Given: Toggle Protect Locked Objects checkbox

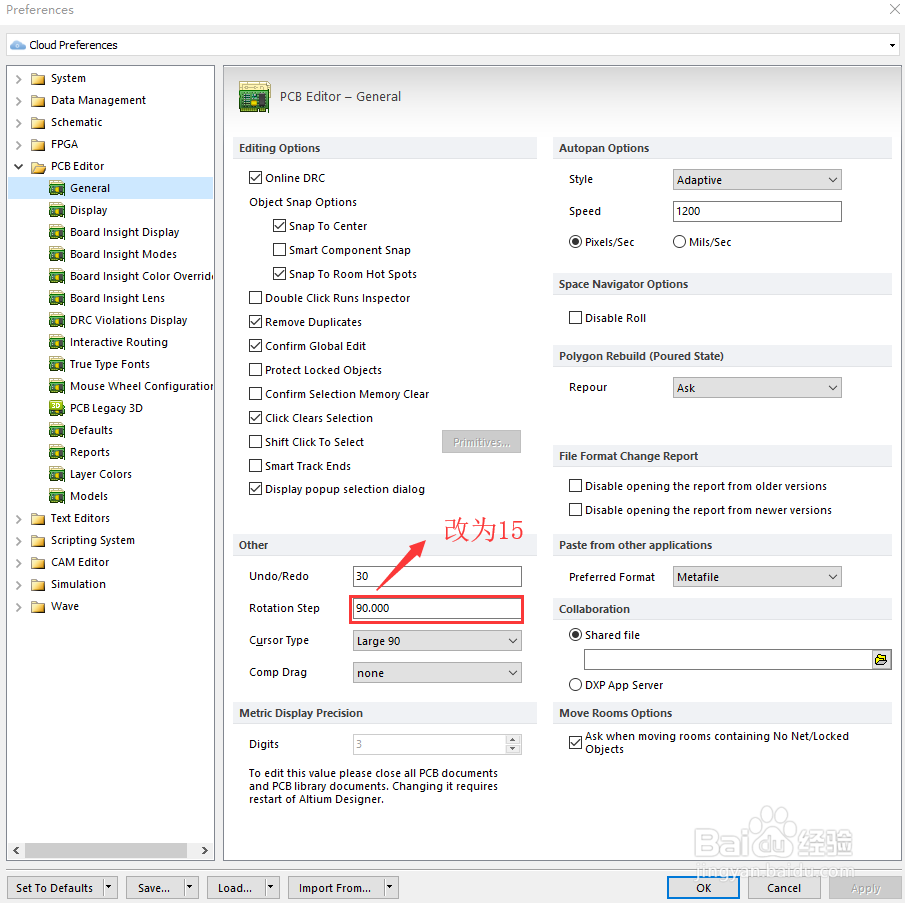Looking at the screenshot, I should (255, 370).
